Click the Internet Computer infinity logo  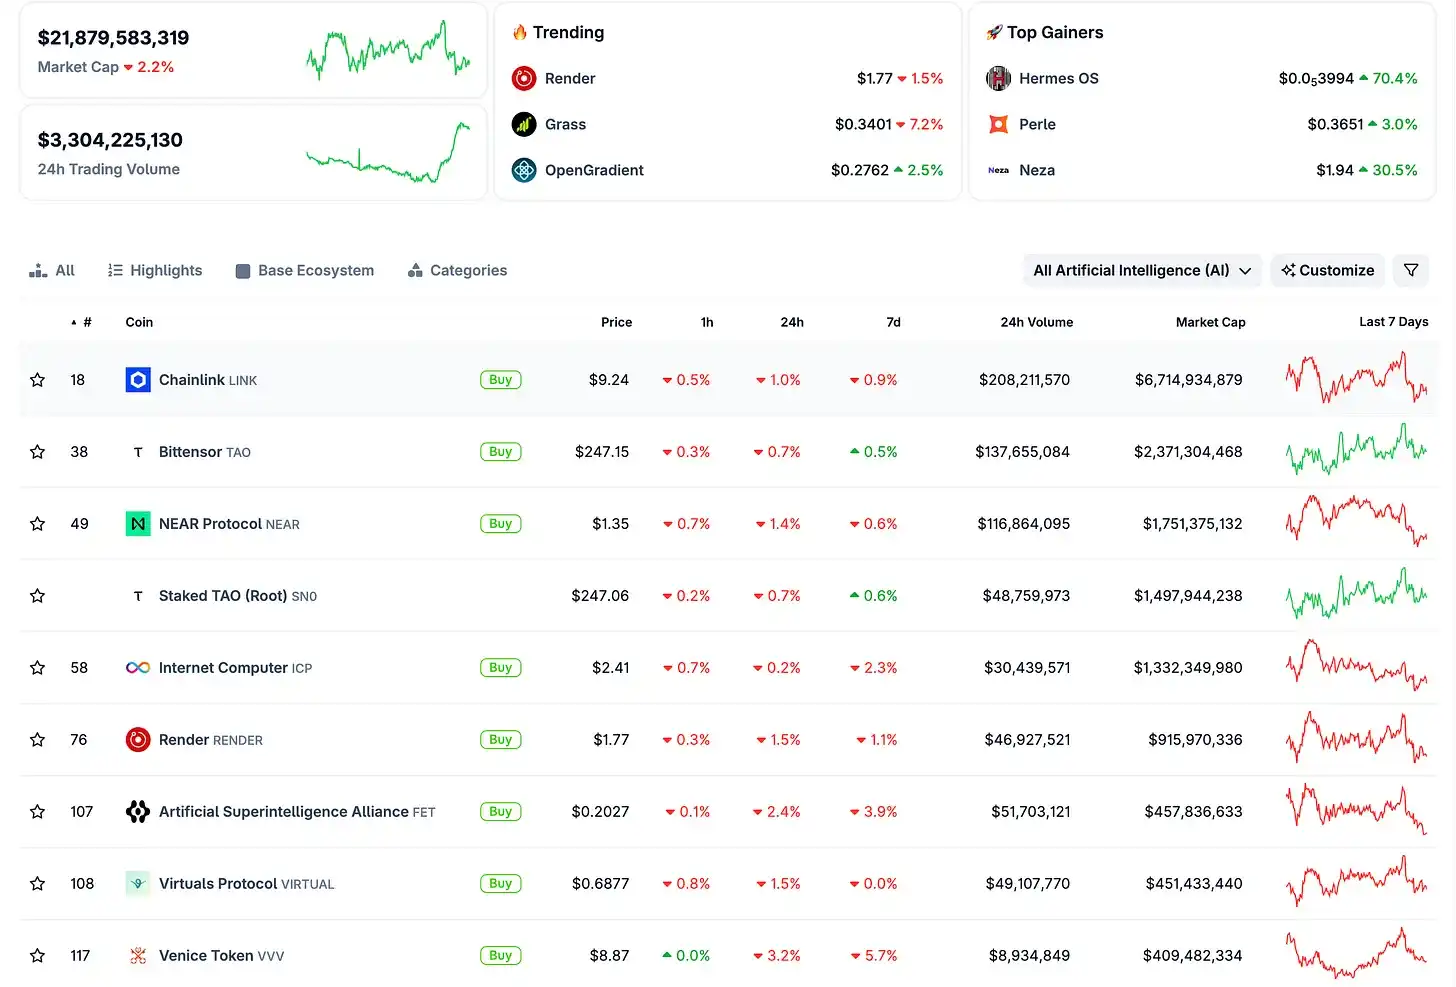click(x=138, y=668)
